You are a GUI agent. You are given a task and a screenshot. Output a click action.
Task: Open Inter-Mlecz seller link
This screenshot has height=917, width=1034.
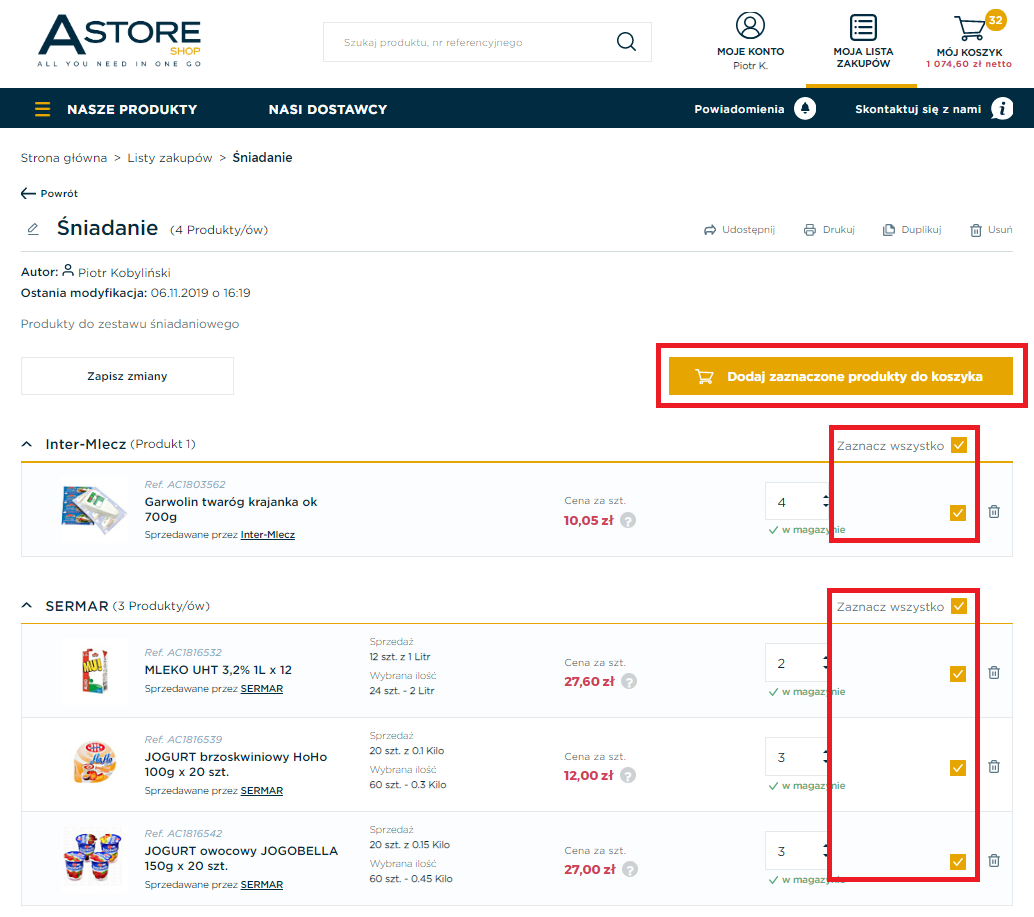click(x=268, y=535)
